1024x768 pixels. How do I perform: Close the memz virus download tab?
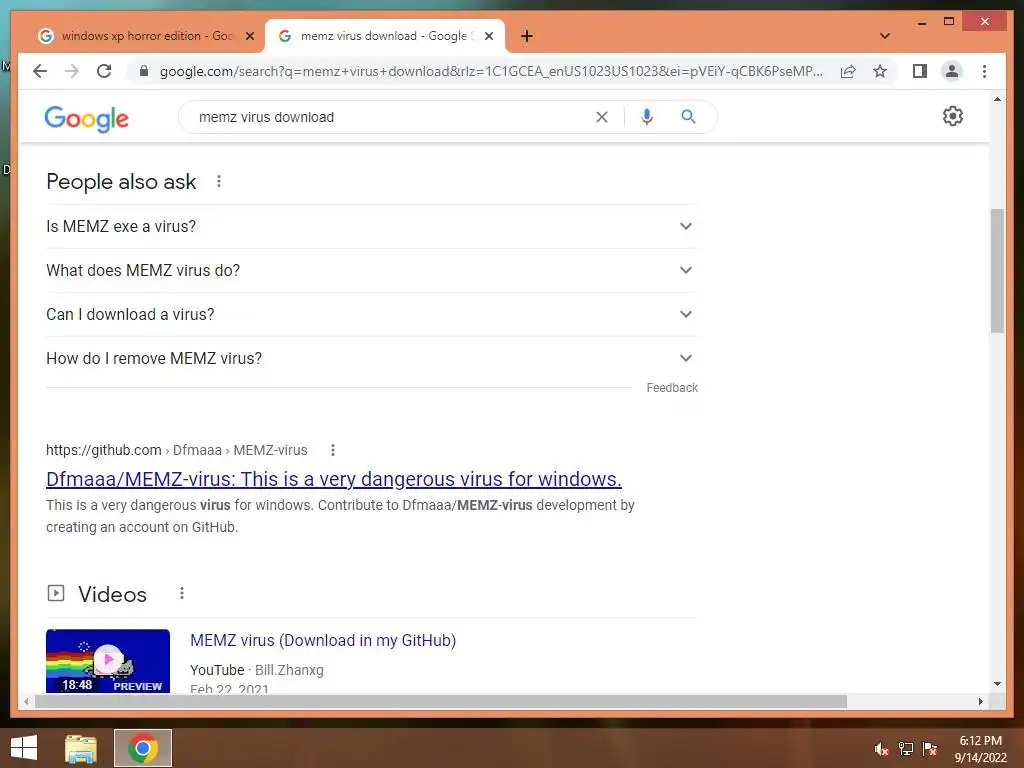(x=488, y=36)
